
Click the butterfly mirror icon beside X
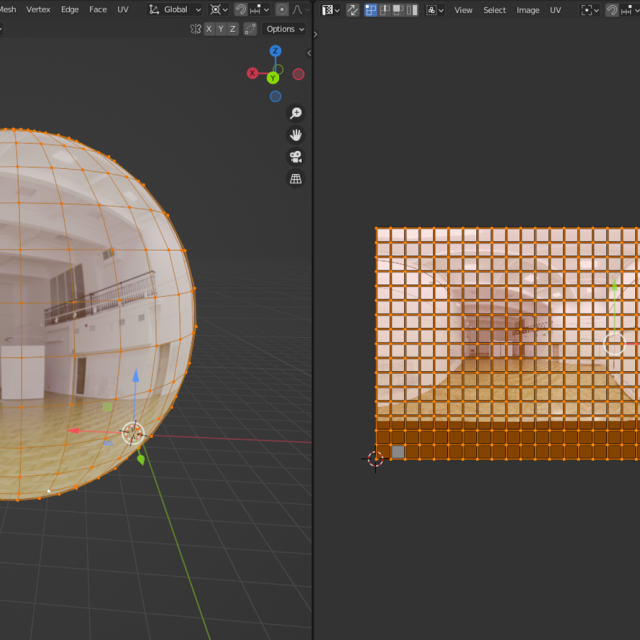[196, 29]
